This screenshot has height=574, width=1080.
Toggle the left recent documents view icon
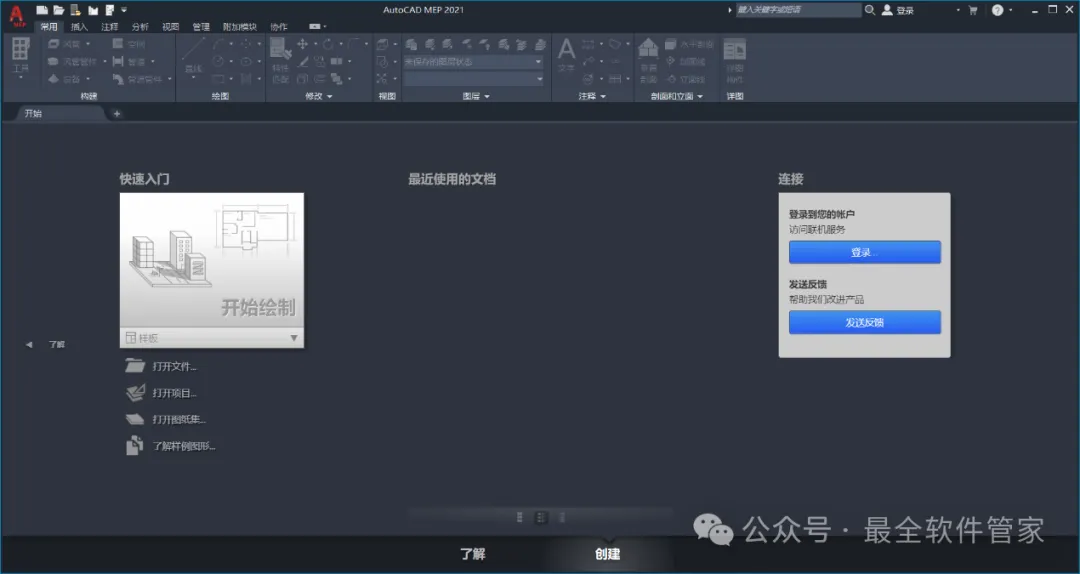(x=520, y=517)
